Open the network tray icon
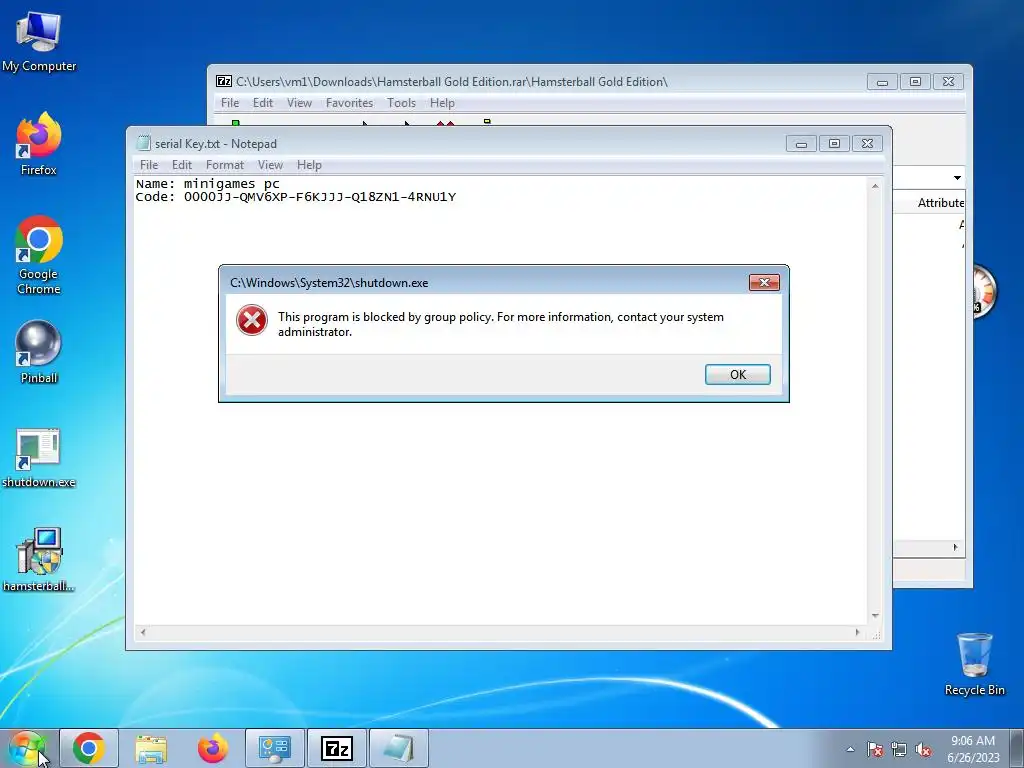The height and width of the screenshot is (768, 1024). pos(899,750)
